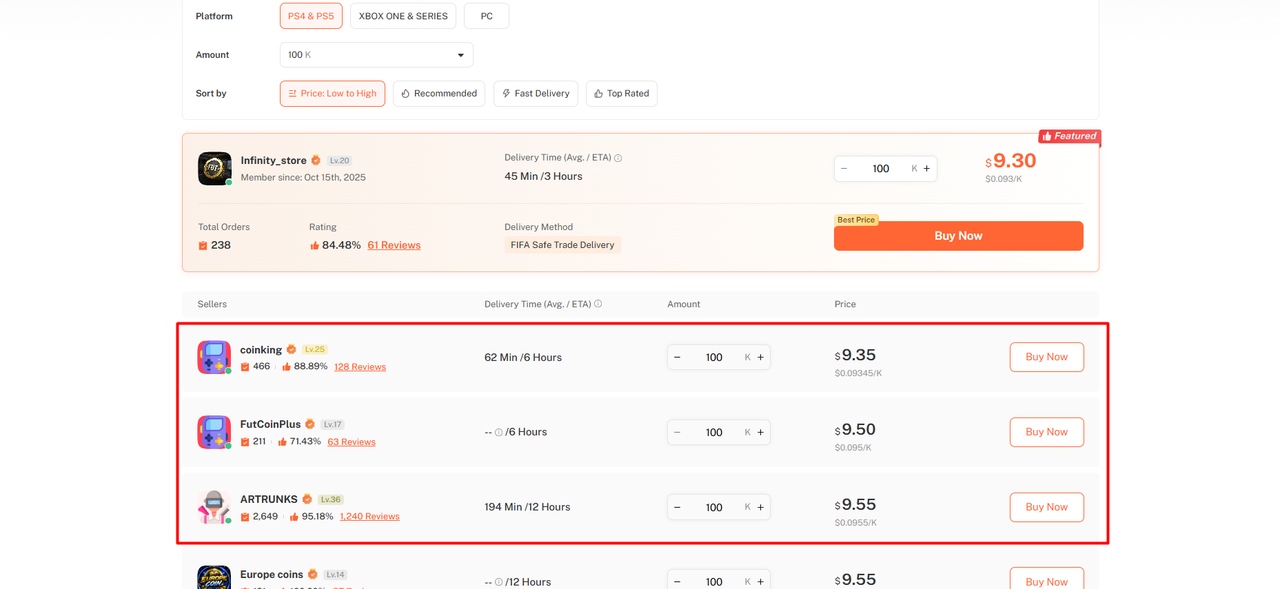Open coinking's 128 Reviews link
The height and width of the screenshot is (589, 1280).
pyautogui.click(x=360, y=367)
